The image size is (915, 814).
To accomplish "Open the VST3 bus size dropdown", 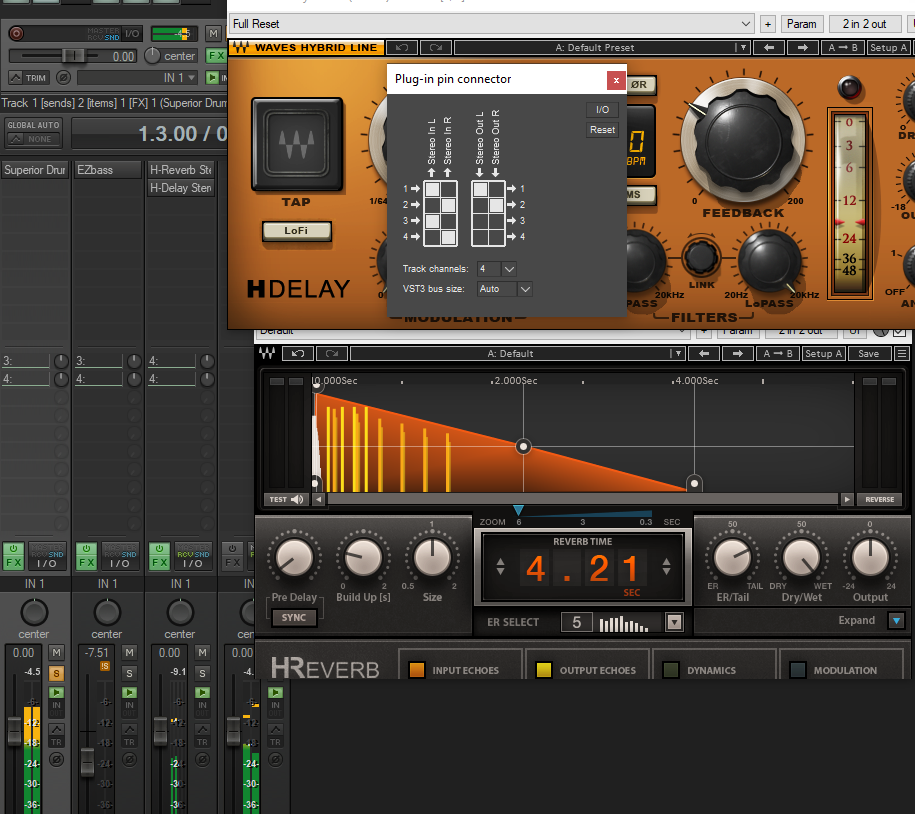I will pyautogui.click(x=525, y=289).
